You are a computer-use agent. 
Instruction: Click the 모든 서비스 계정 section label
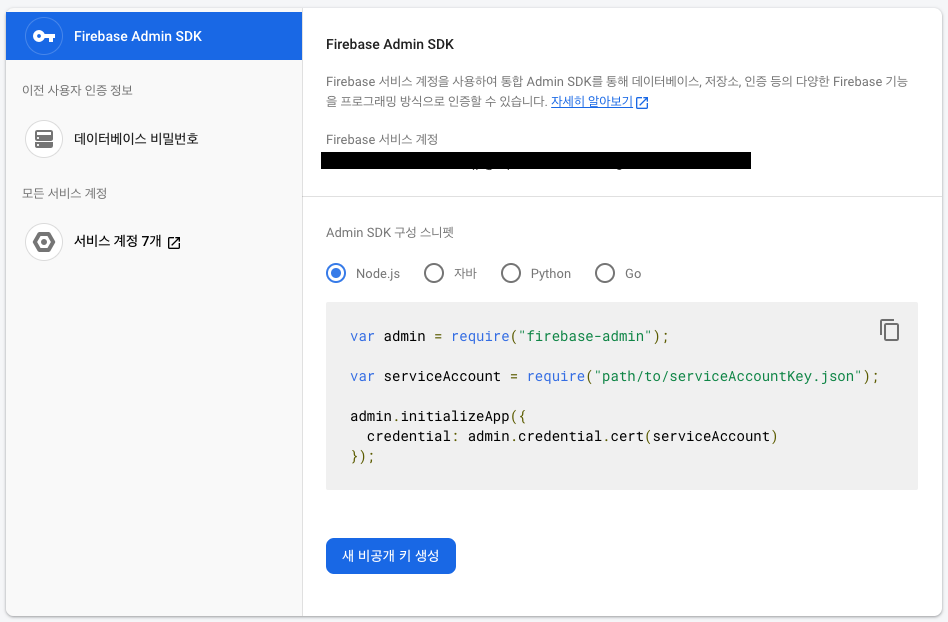65,193
